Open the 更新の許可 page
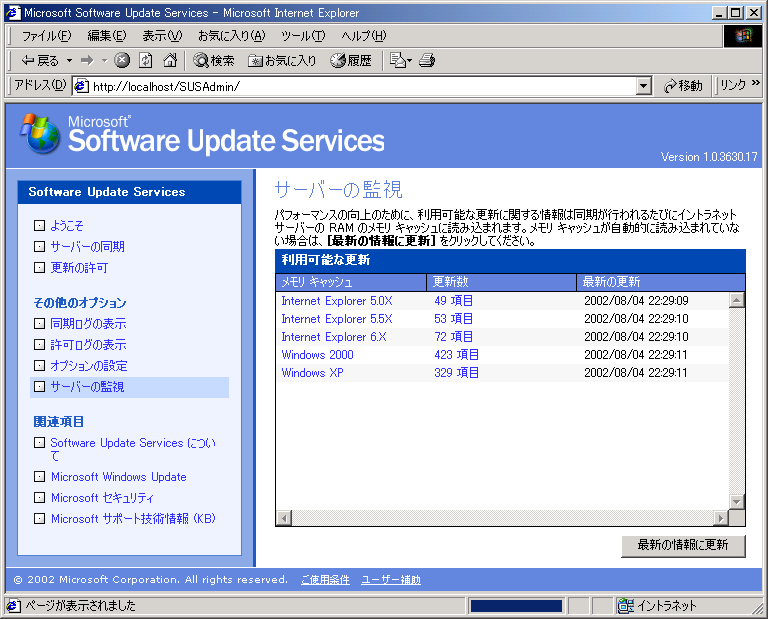This screenshot has width=768, height=619. [79, 267]
